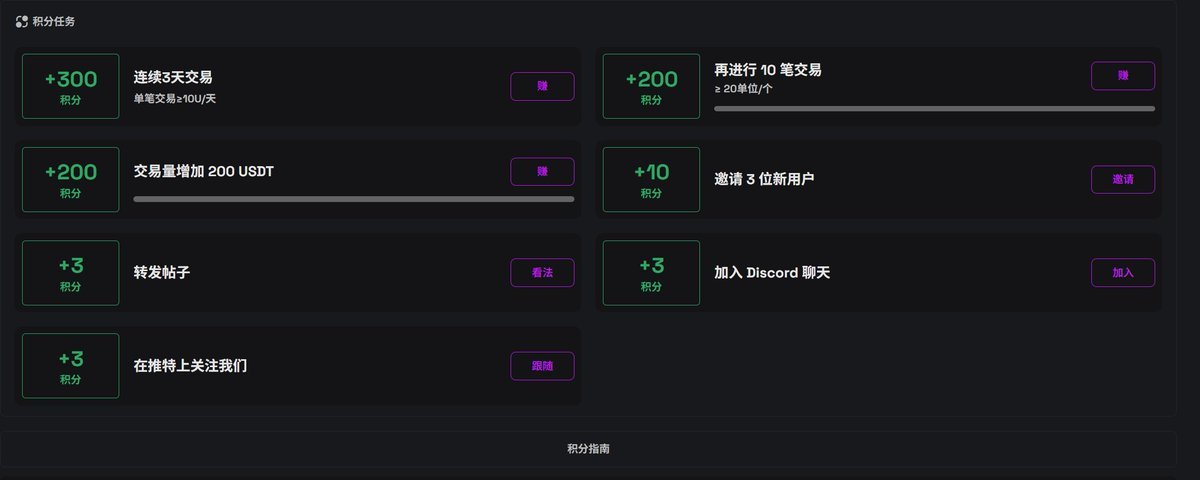This screenshot has height=480, width=1200.
Task: Select 赚 beside 交易量增加 200 USDT
Action: tap(542, 171)
